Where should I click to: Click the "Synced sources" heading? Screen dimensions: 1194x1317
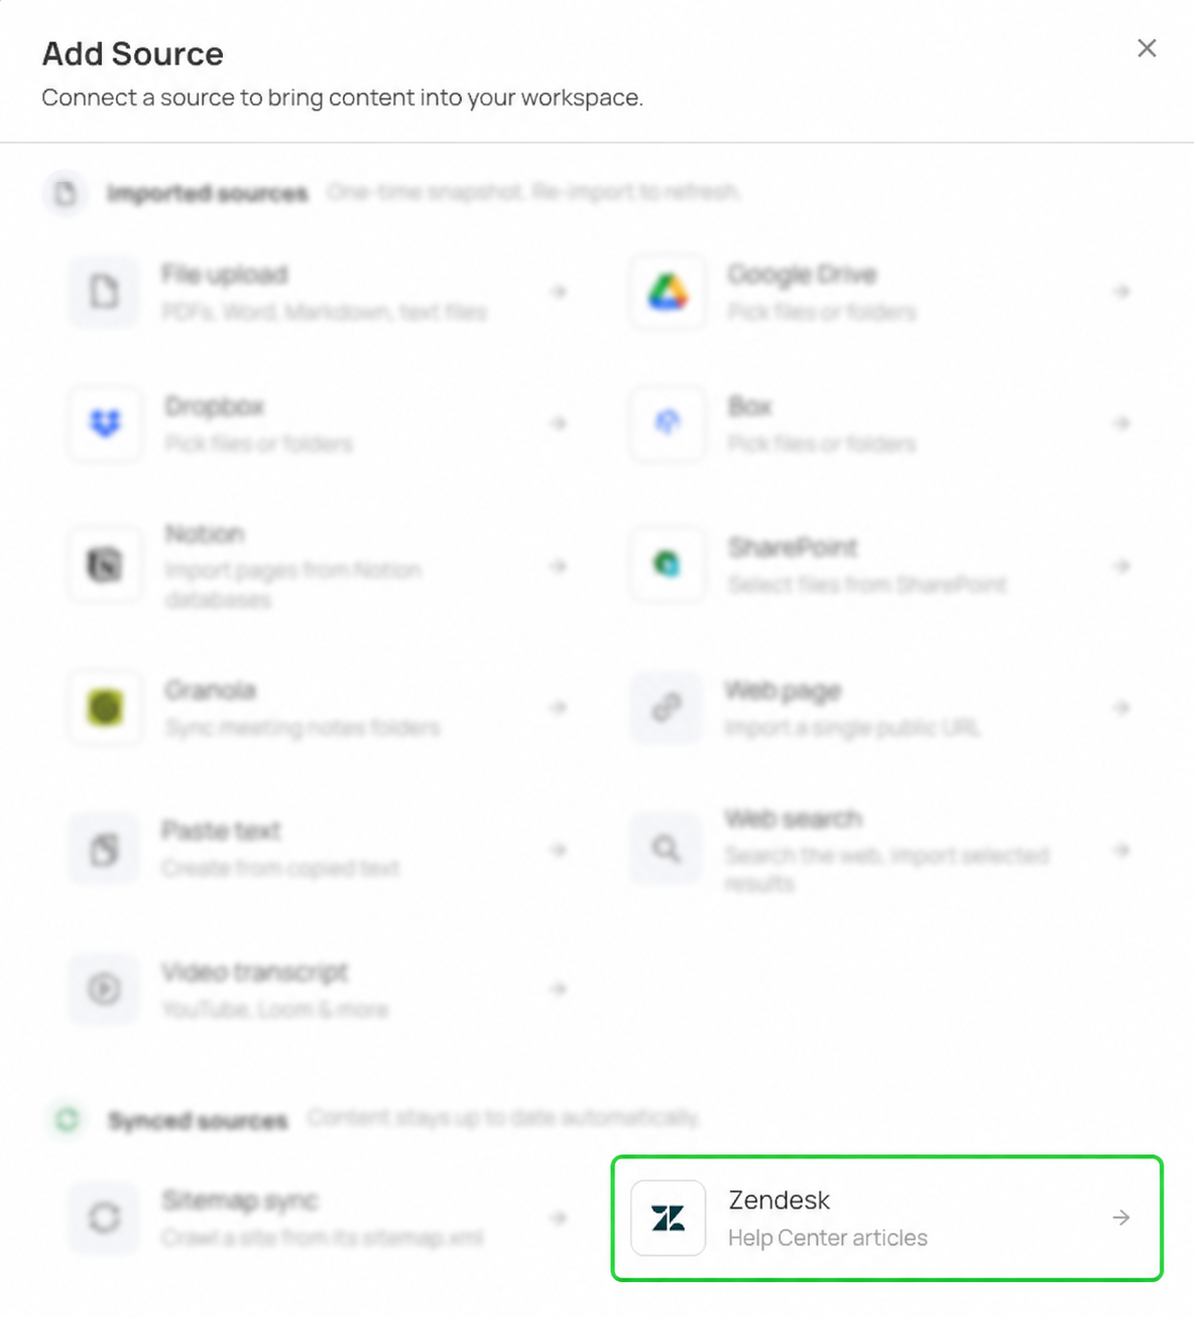tap(198, 1120)
